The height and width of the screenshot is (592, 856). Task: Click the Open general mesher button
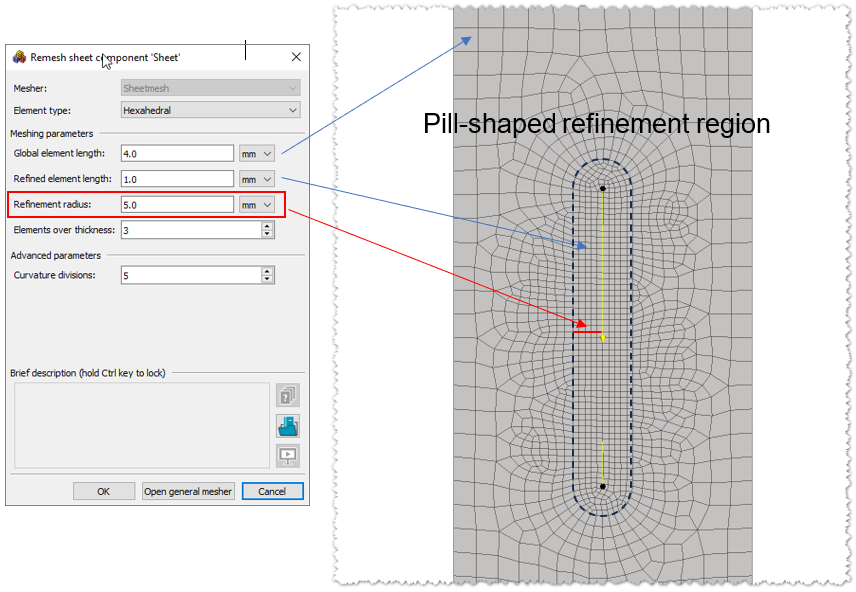click(x=188, y=491)
